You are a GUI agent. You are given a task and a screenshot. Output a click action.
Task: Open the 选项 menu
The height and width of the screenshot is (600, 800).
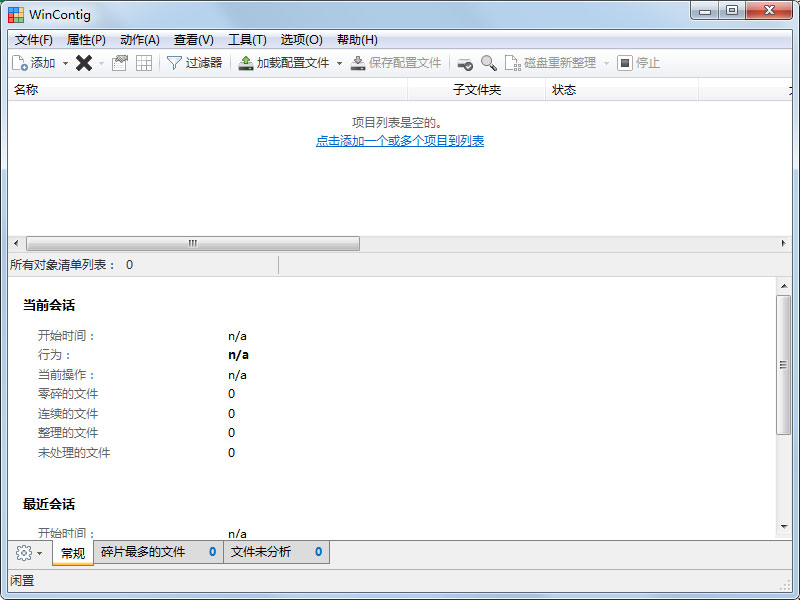(x=300, y=40)
